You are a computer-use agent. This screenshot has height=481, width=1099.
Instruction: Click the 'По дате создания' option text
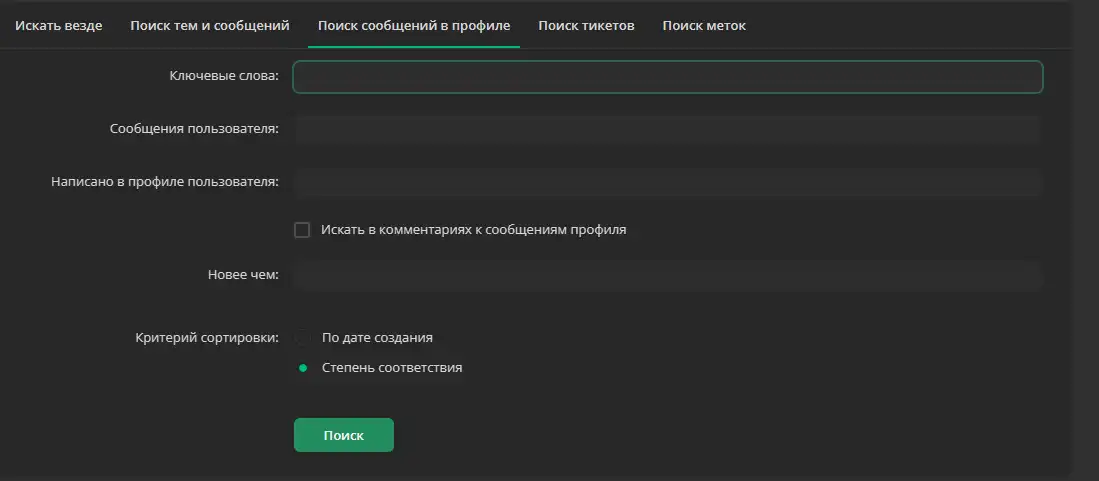(x=377, y=338)
